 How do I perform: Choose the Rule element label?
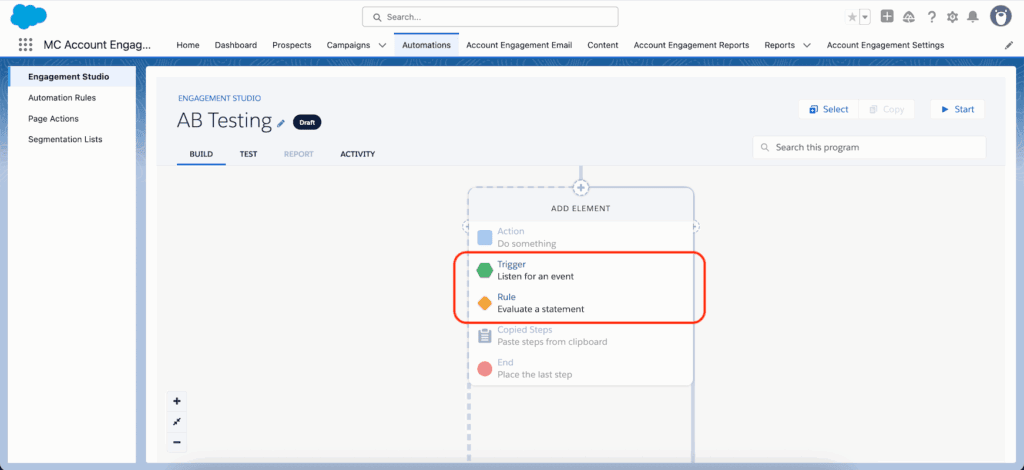[x=506, y=297]
